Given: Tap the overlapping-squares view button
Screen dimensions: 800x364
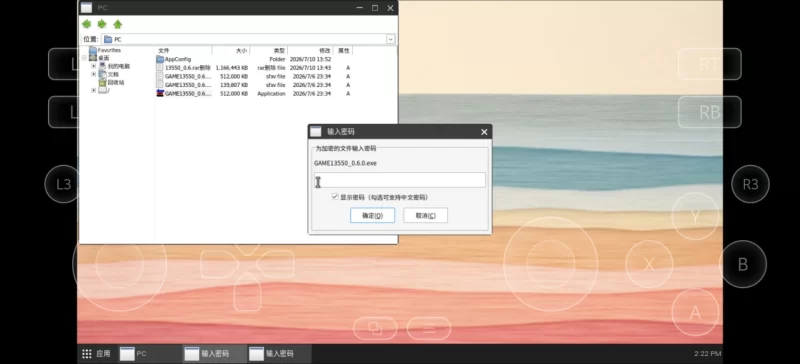Looking at the screenshot, I should (375, 328).
